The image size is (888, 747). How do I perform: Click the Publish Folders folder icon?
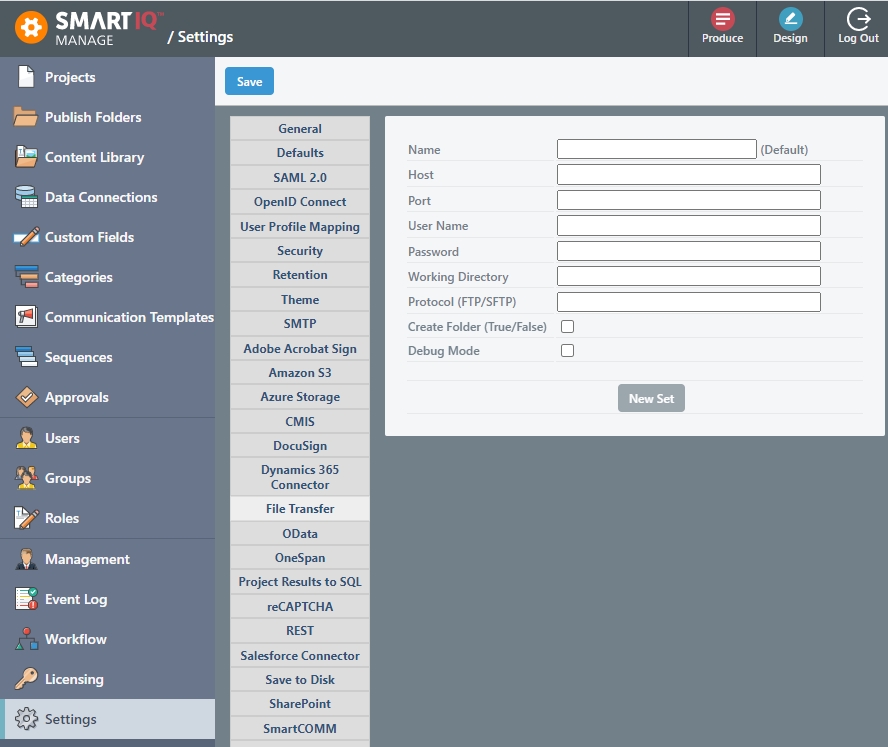tap(26, 117)
